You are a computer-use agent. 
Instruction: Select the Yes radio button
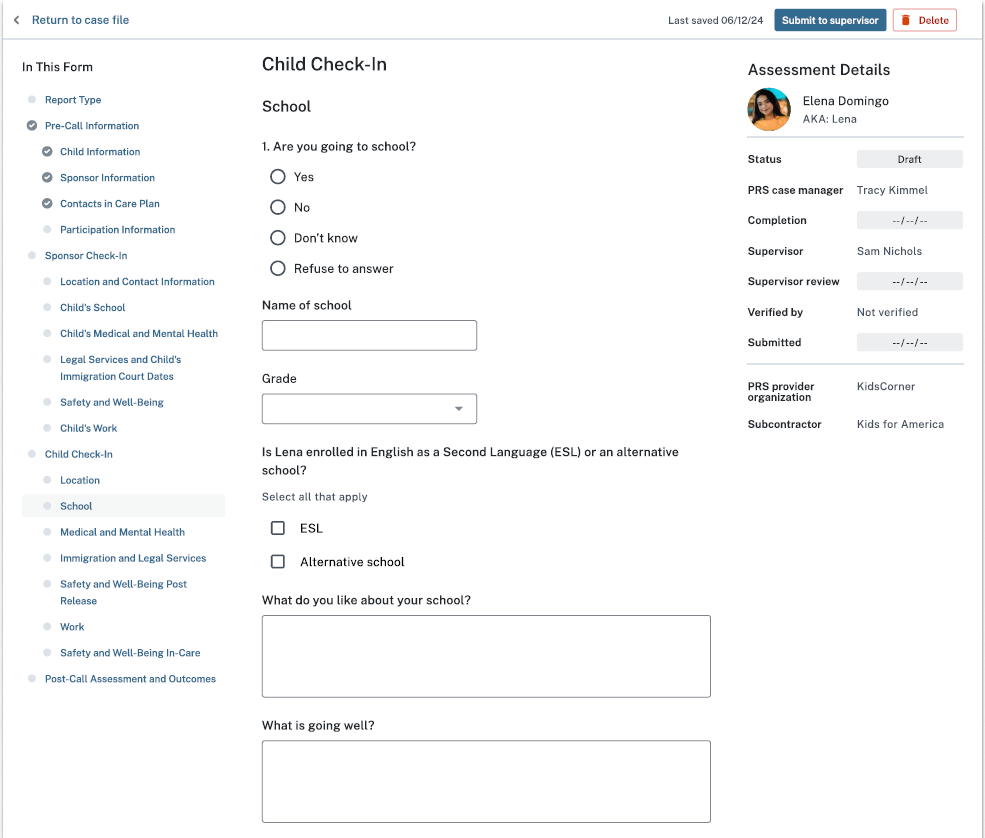tap(278, 177)
